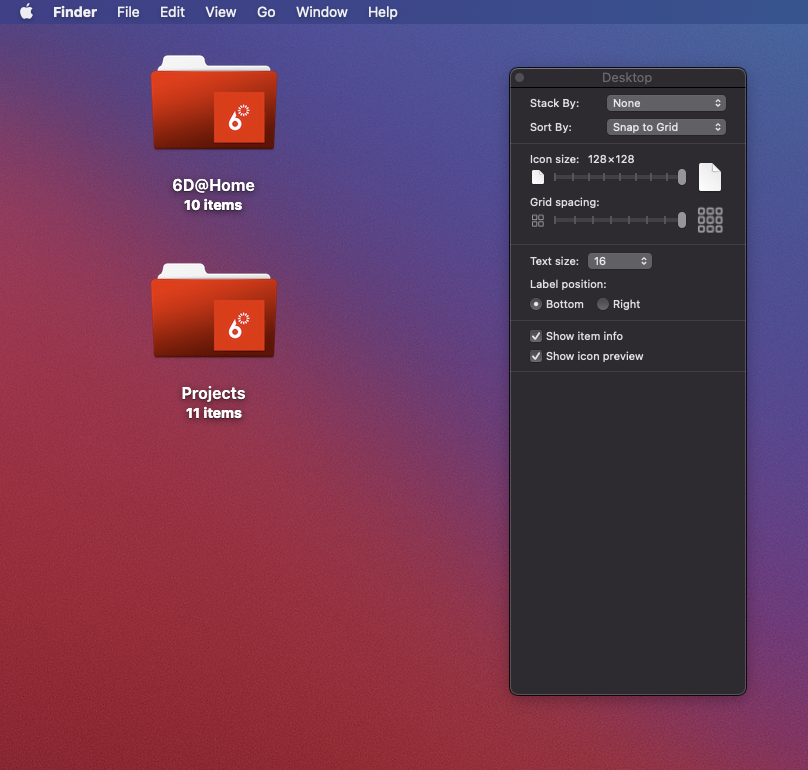The width and height of the screenshot is (808, 770).
Task: Select Bottom label position
Action: point(536,304)
